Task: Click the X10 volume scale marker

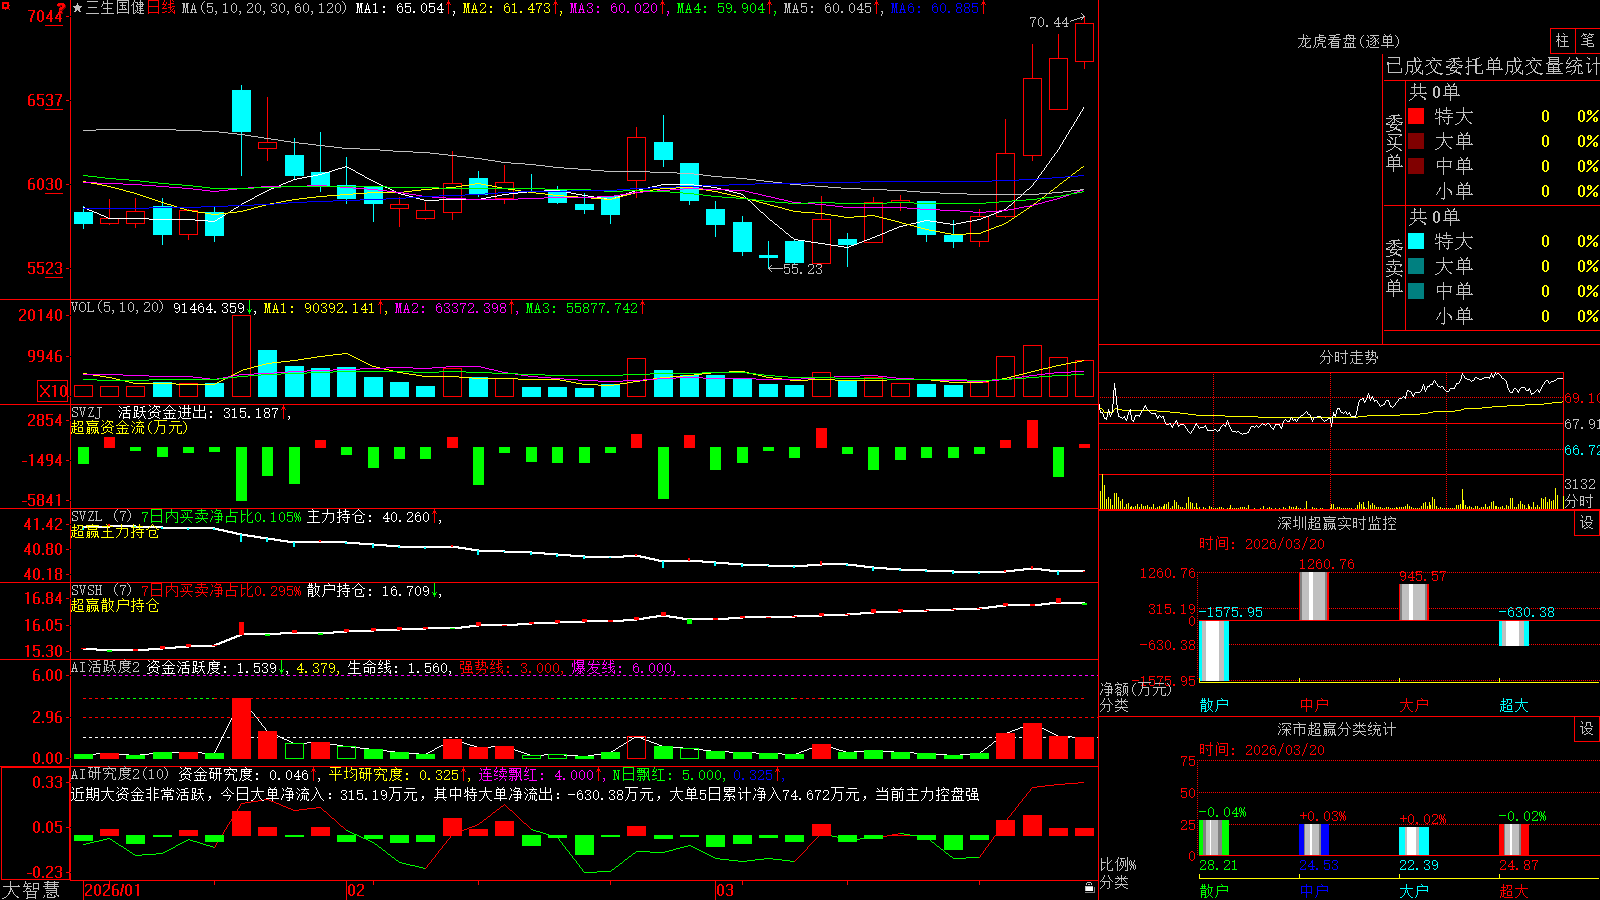Action: point(53,391)
